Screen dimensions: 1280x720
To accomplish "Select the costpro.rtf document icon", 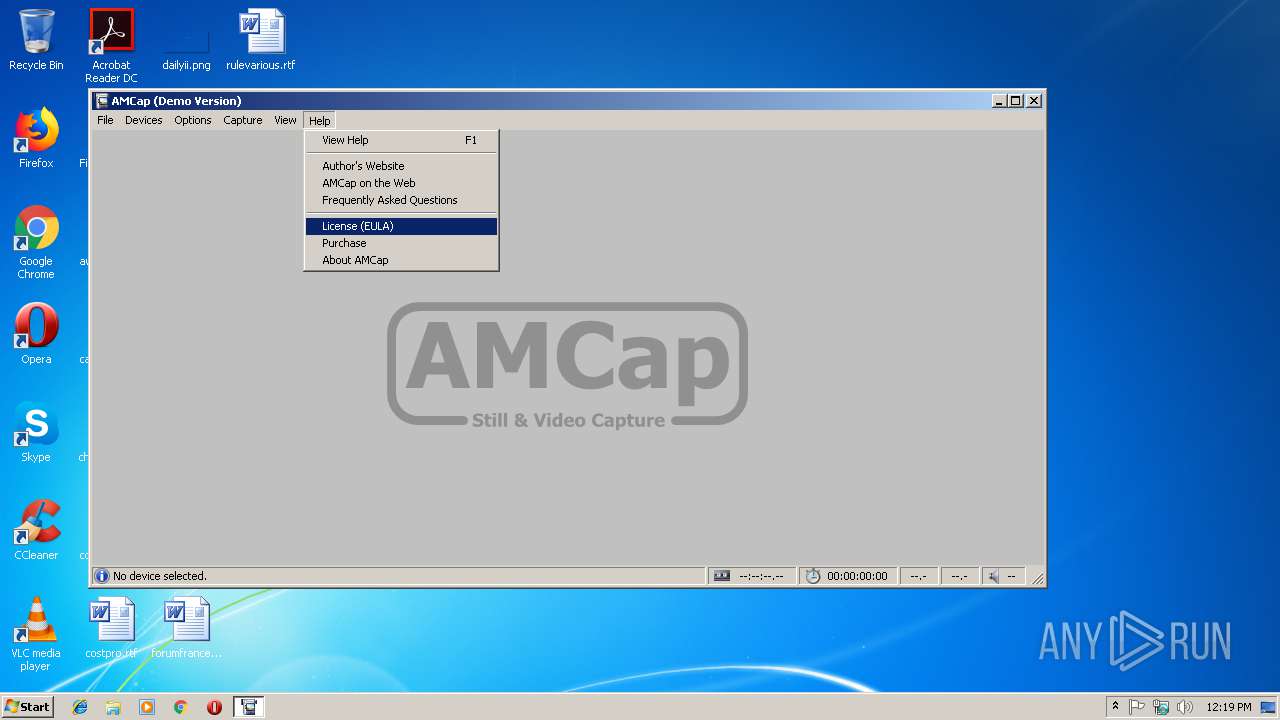I will tap(111, 628).
